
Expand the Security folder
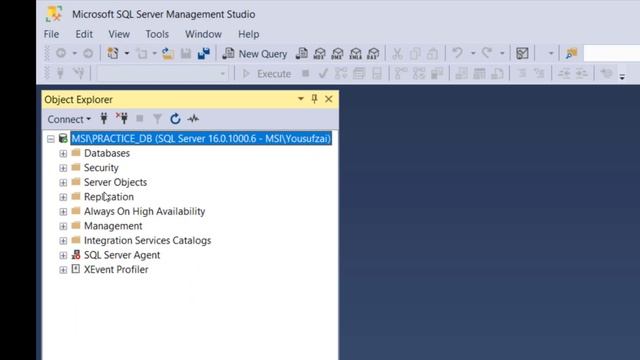[x=63, y=168]
